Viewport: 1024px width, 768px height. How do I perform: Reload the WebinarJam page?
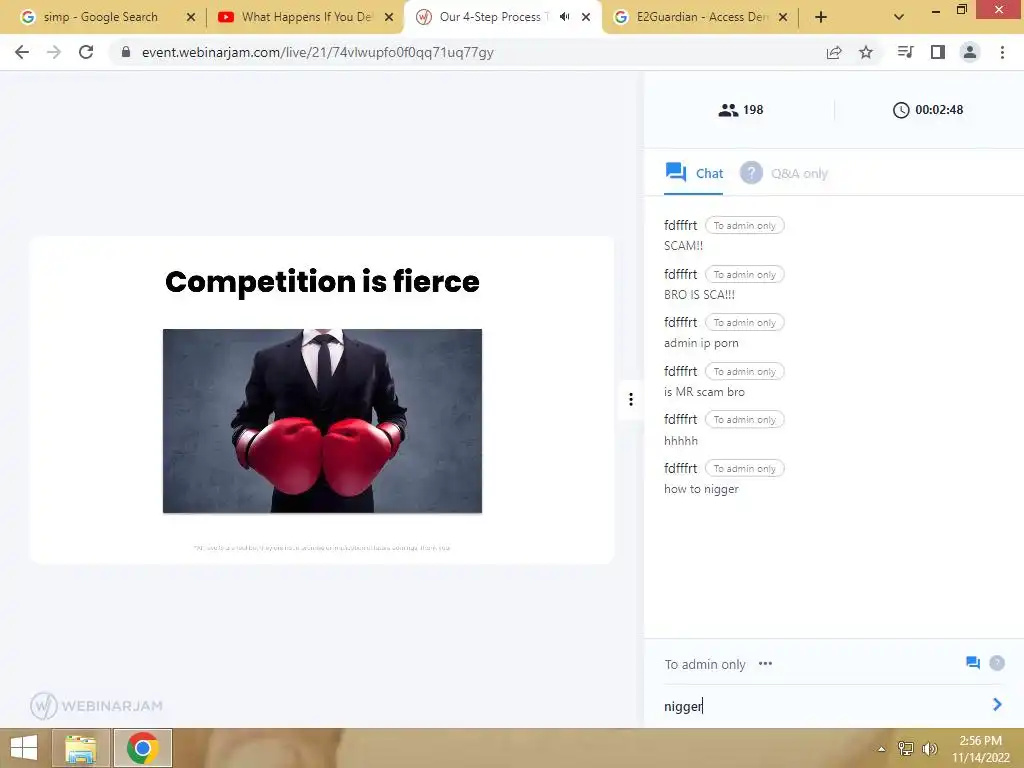click(86, 52)
